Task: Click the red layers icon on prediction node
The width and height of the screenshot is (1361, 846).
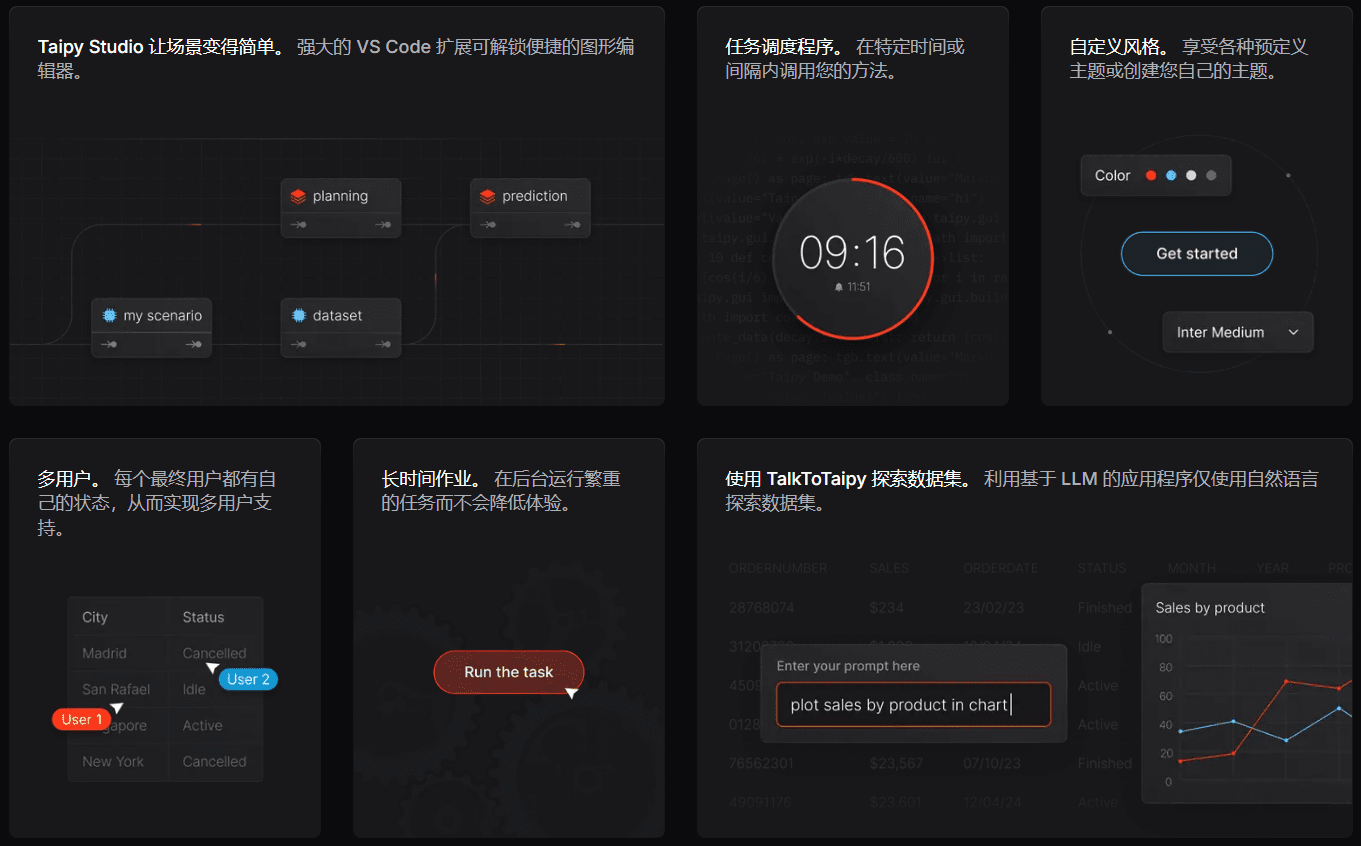Action: (487, 196)
